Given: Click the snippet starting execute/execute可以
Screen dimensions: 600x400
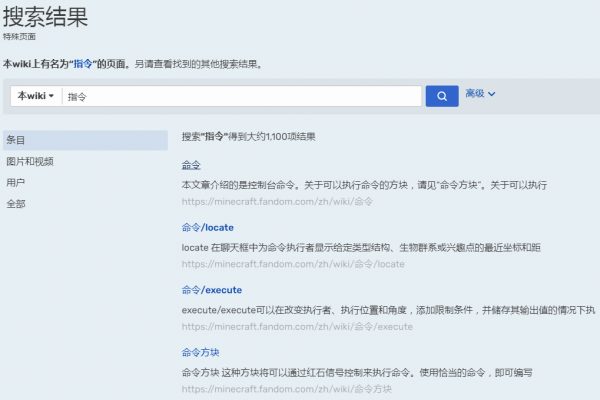Looking at the screenshot, I should coord(388,310).
